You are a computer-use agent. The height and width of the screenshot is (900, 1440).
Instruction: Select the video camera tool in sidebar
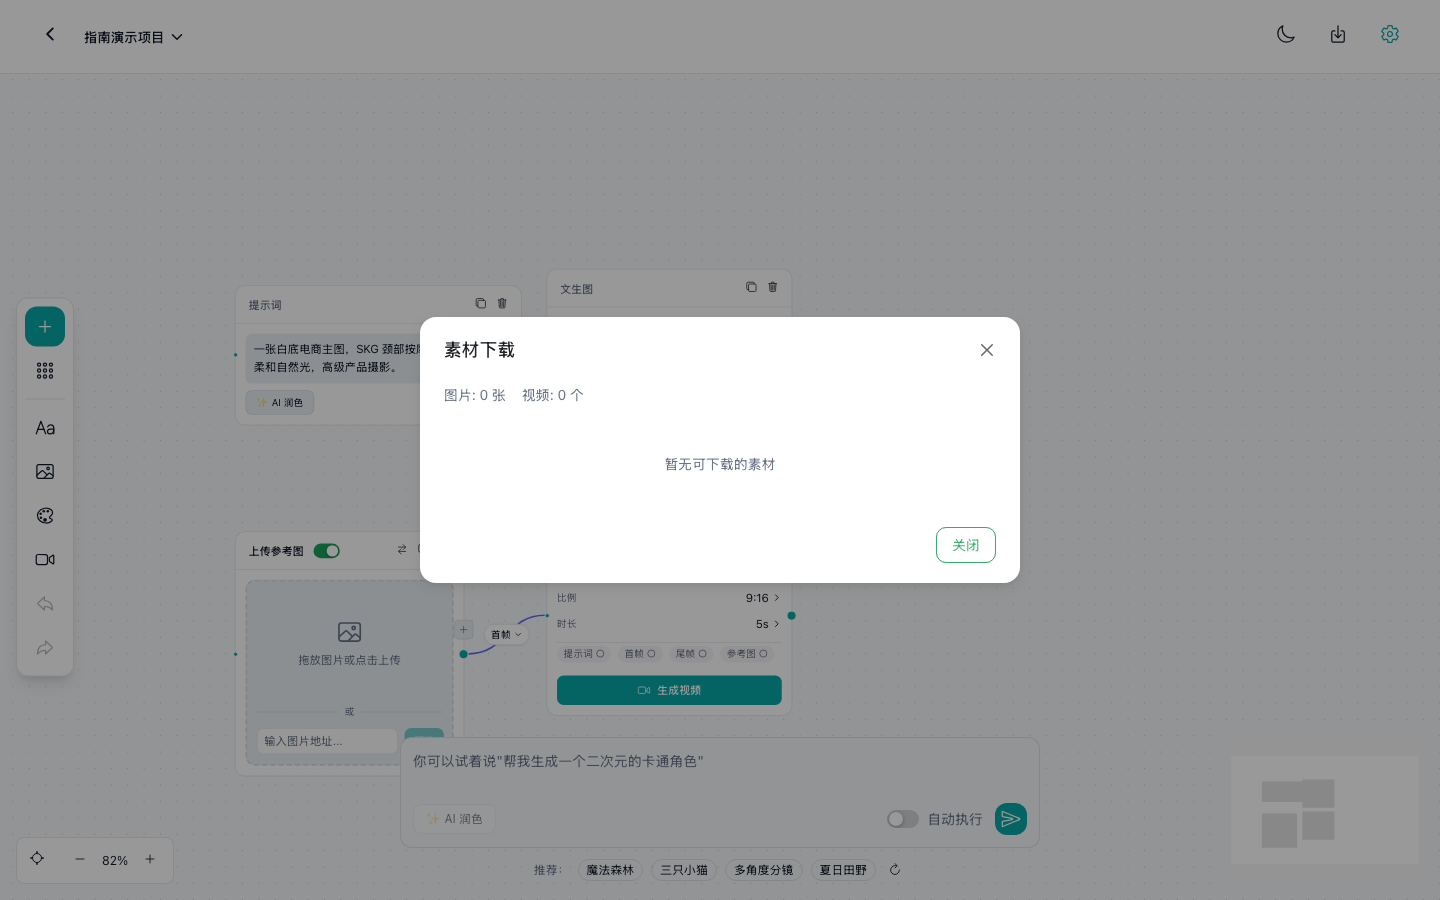(x=45, y=560)
